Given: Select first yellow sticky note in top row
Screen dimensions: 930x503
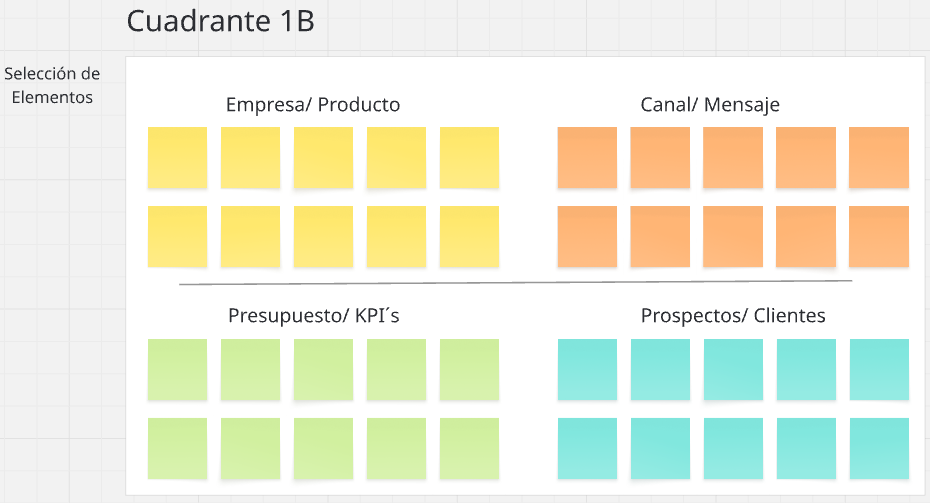Looking at the screenshot, I should click(177, 157).
